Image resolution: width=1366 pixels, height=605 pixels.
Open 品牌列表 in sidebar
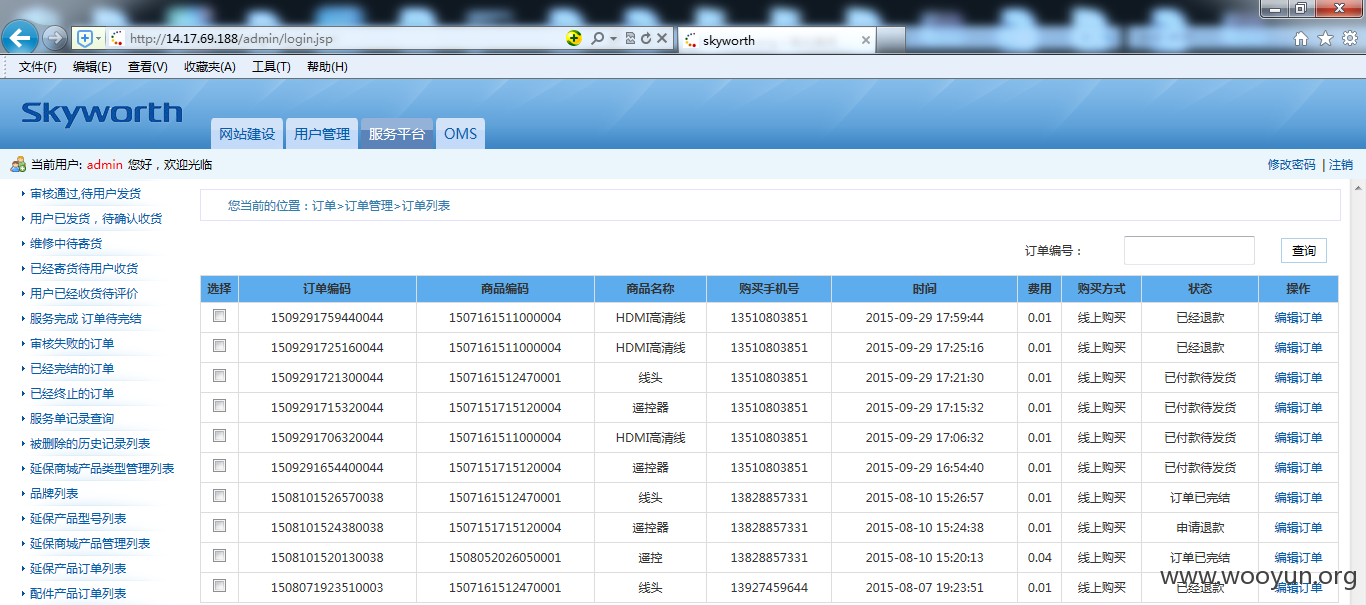[54, 494]
